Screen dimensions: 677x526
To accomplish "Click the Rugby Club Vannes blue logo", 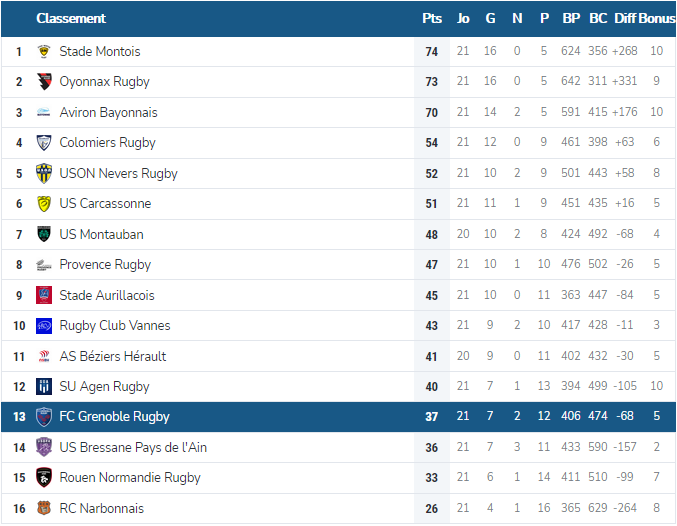I will (x=44, y=326).
